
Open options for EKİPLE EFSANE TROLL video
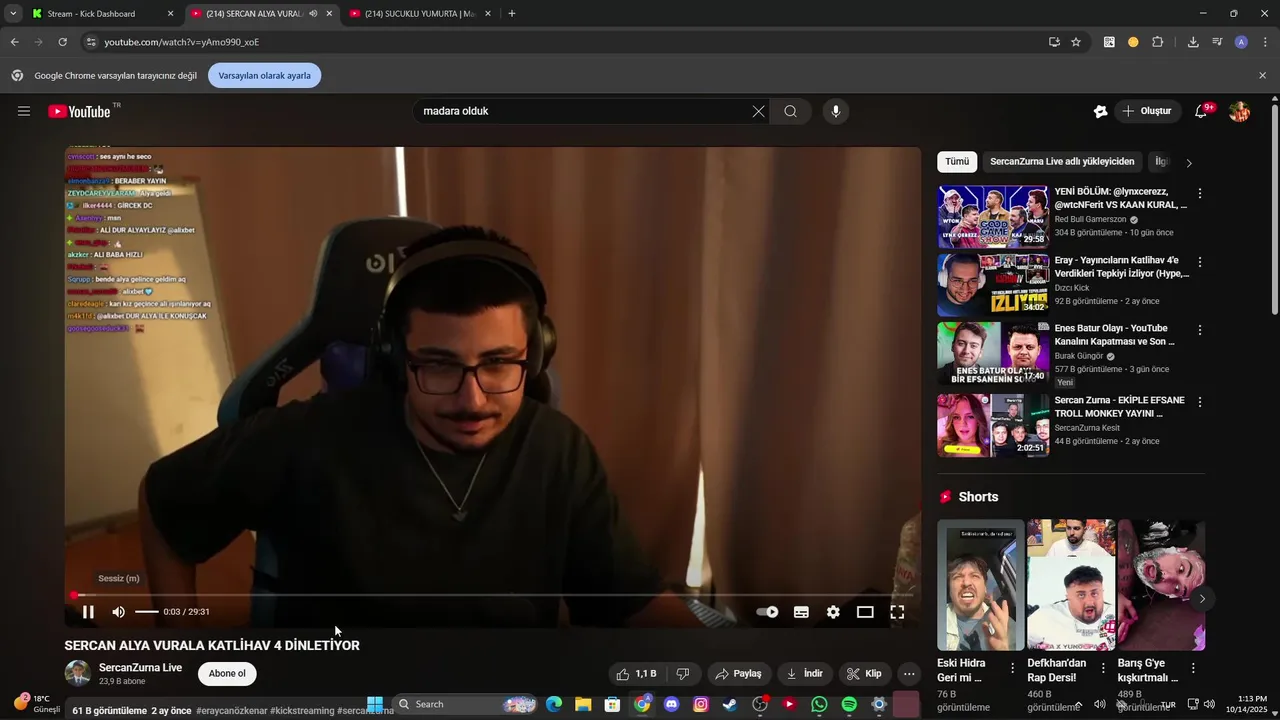point(1200,402)
